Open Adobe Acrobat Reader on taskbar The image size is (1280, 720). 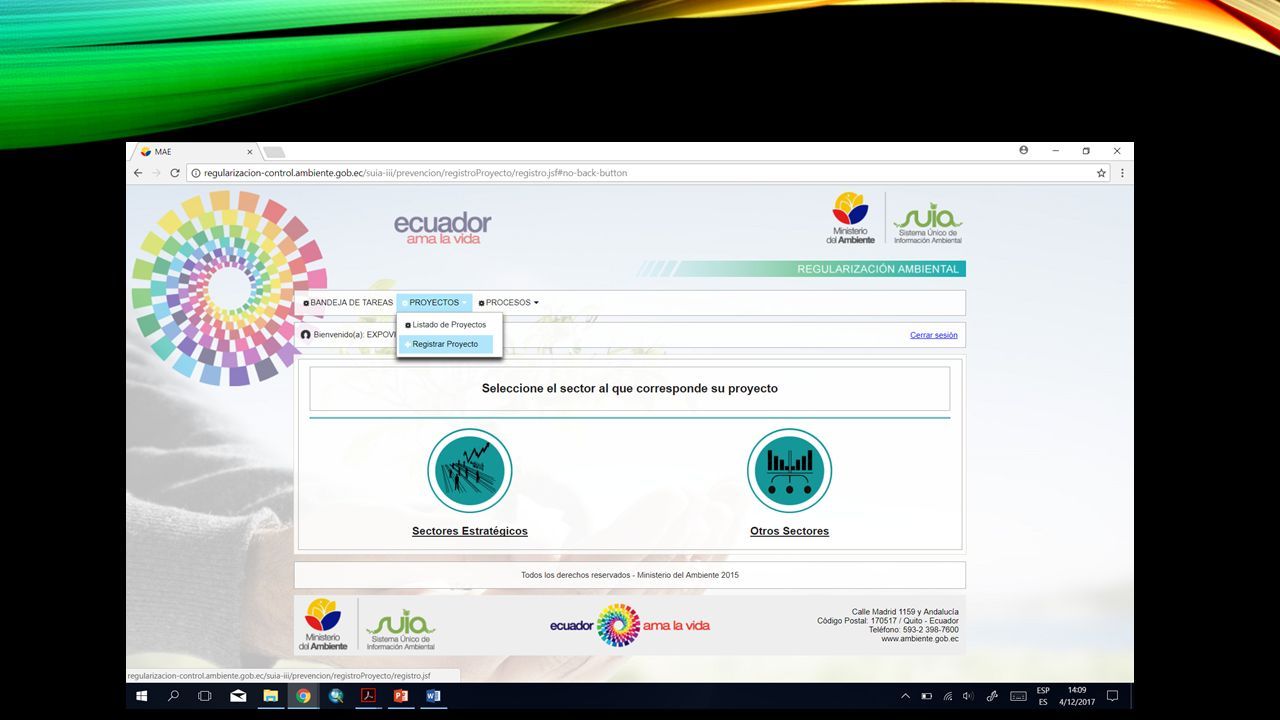[x=368, y=696]
